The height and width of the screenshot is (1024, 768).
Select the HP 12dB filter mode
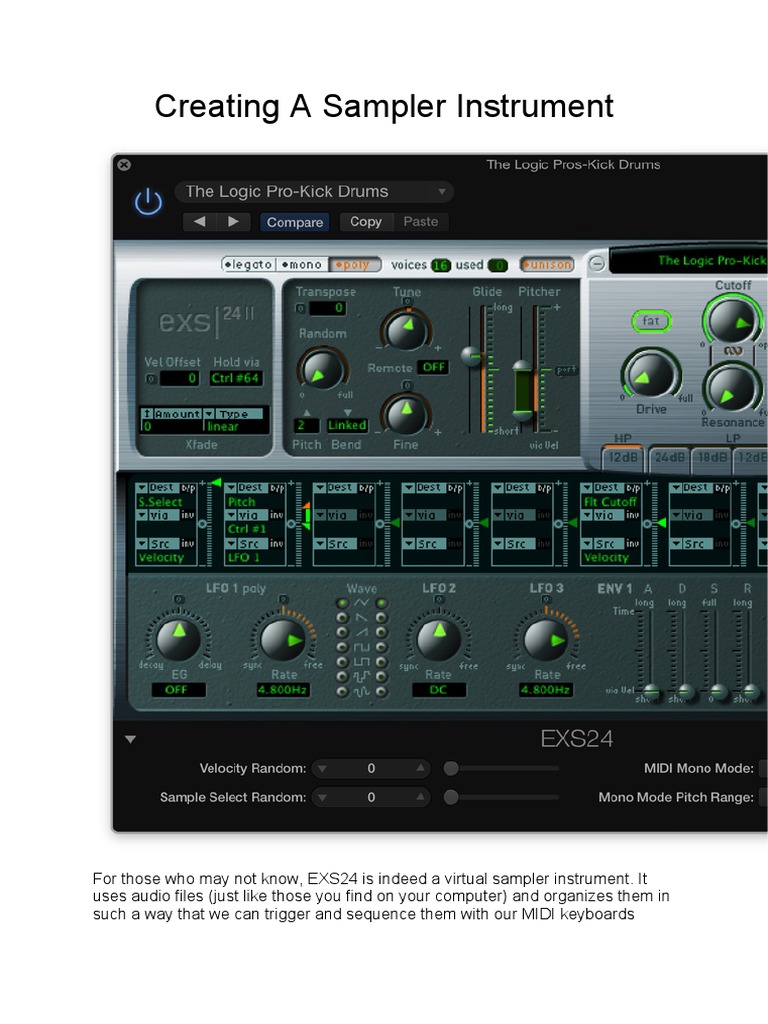pos(622,458)
